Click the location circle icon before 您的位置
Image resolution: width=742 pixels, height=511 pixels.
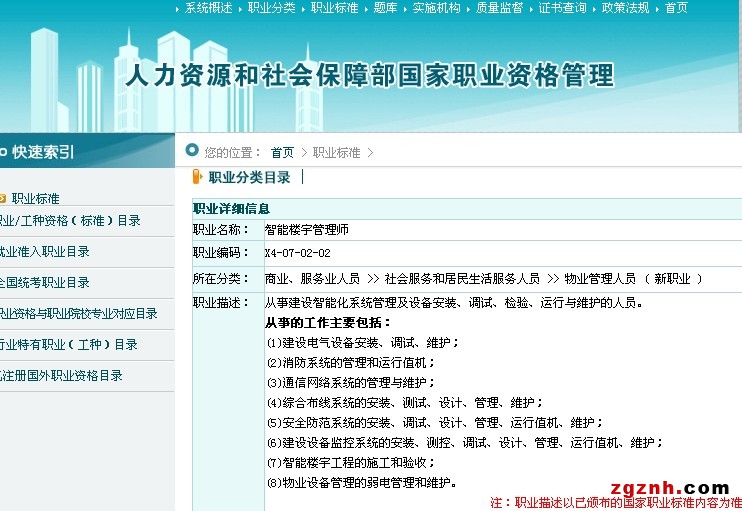click(x=192, y=152)
